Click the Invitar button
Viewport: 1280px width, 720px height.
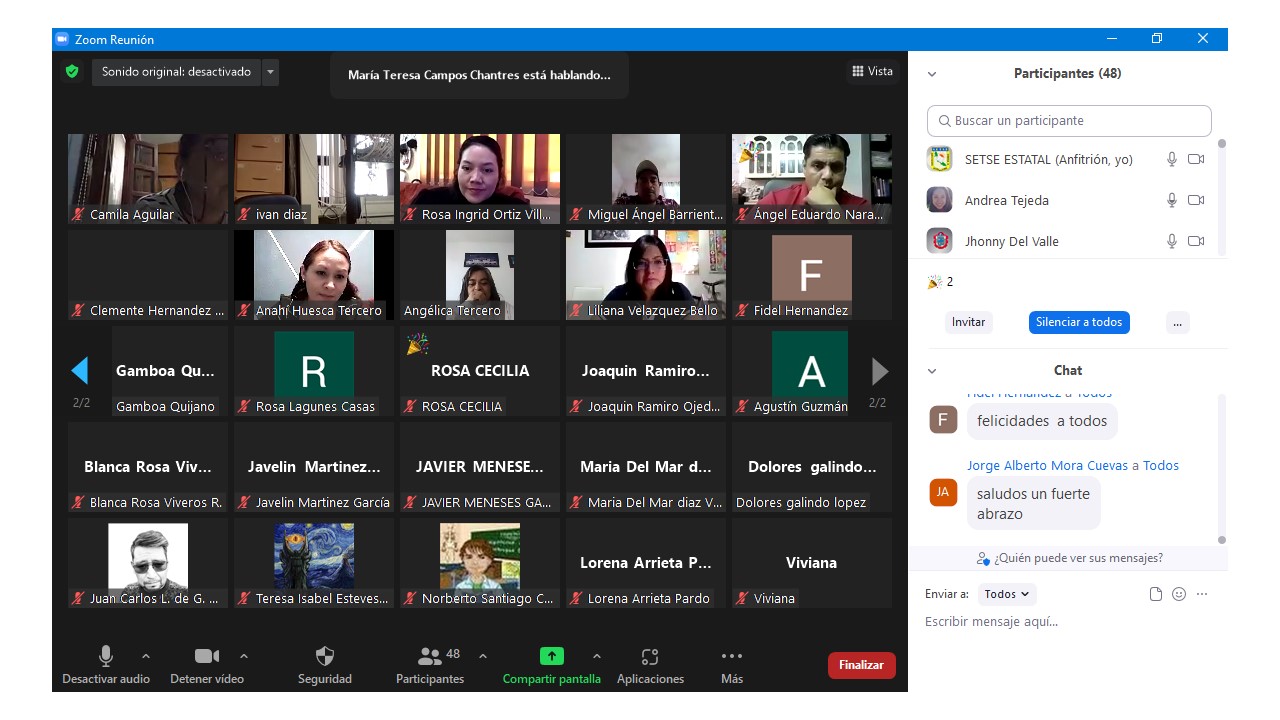coord(968,322)
